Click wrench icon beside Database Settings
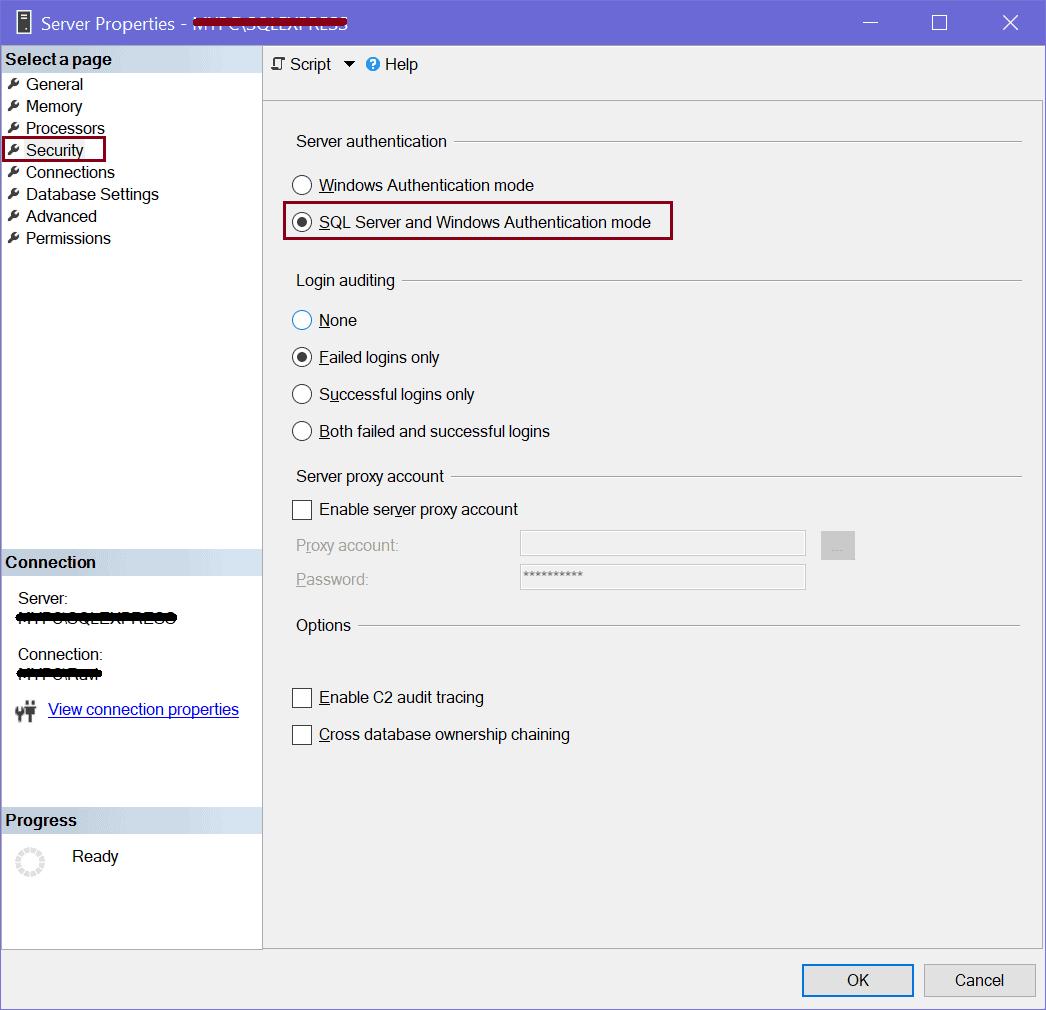The image size is (1046, 1010). 14,194
